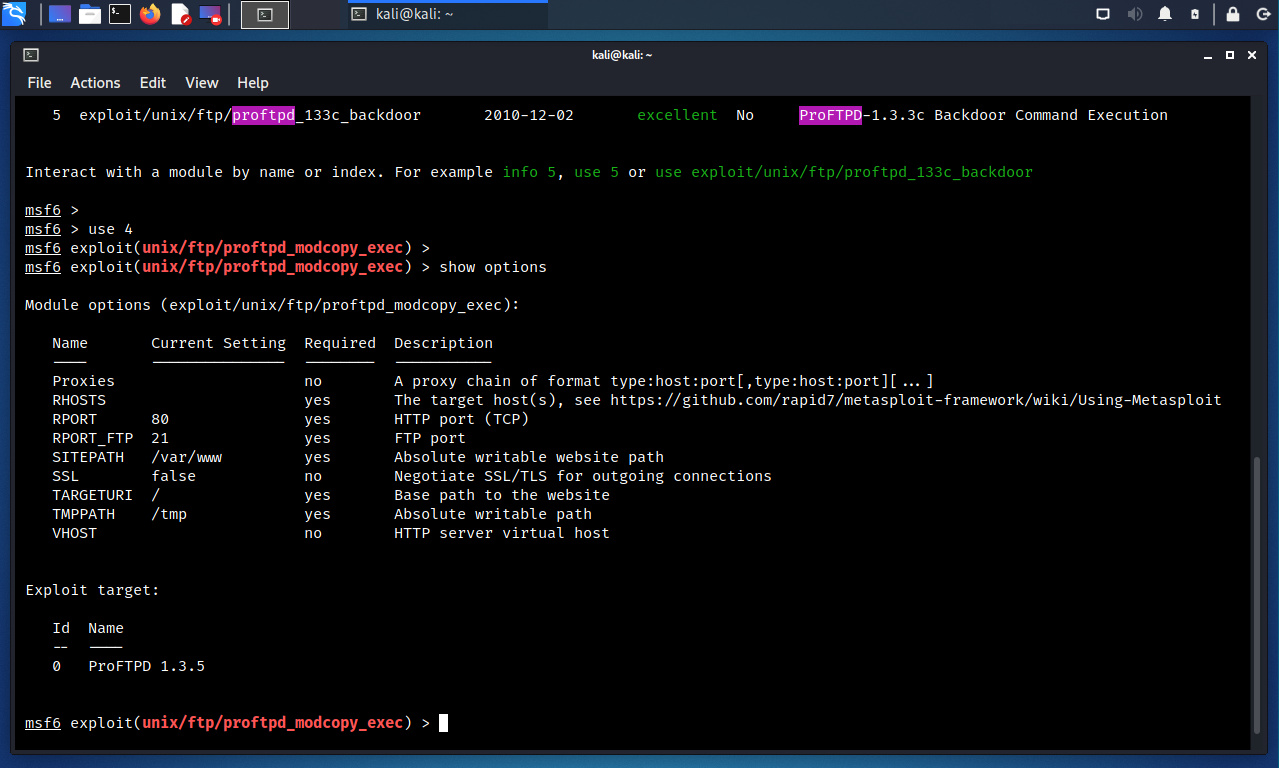Screen dimensions: 1279x768
Task: Launch terminal emulator from the panel
Action: (x=120, y=14)
